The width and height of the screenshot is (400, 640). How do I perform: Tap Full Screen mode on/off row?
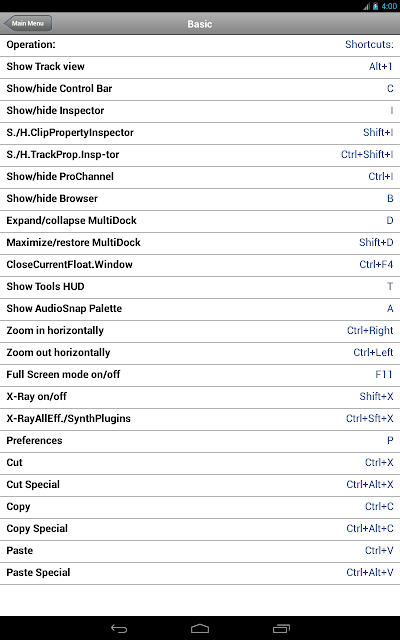(200, 375)
